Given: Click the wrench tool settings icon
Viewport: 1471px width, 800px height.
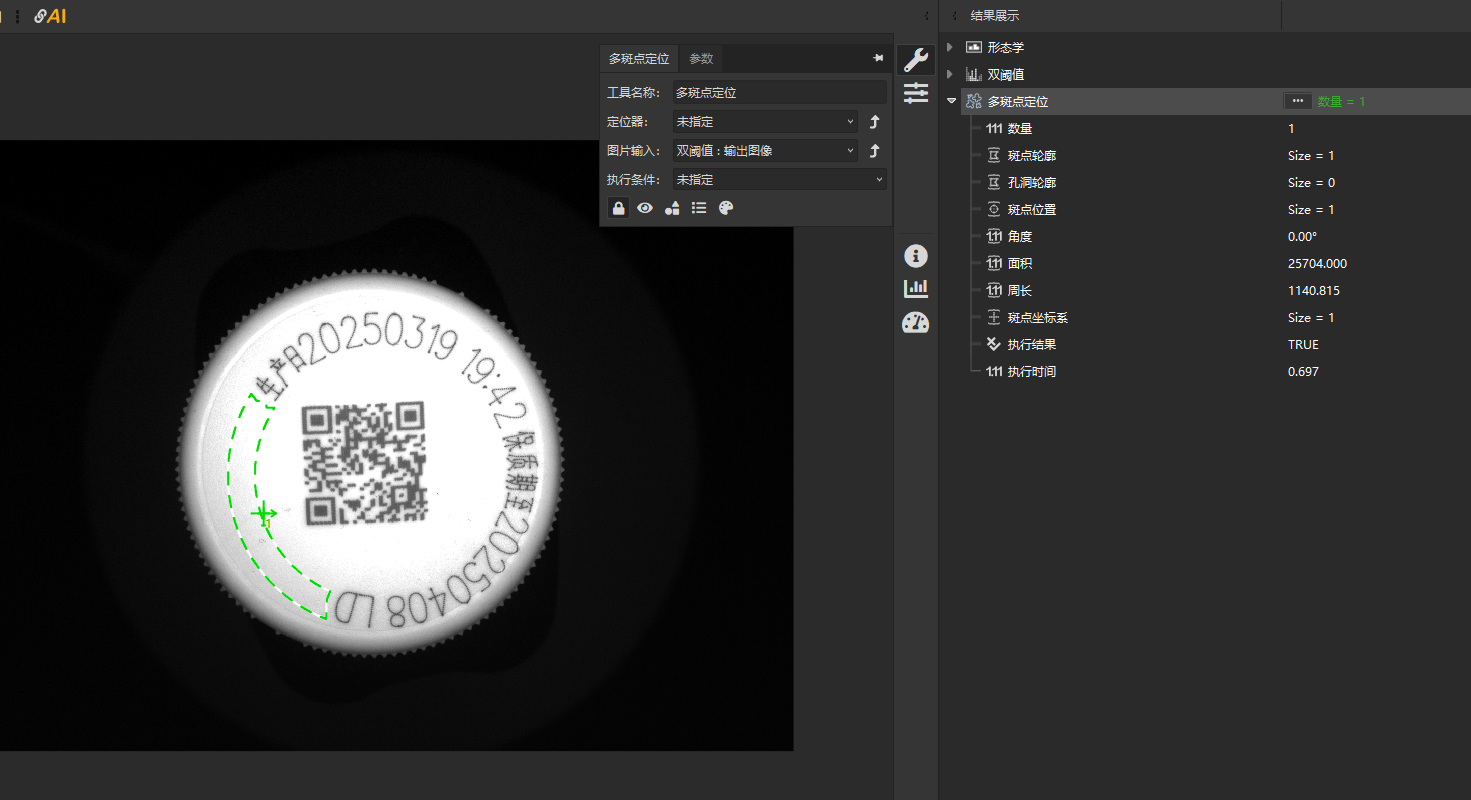Looking at the screenshot, I should coord(916,60).
